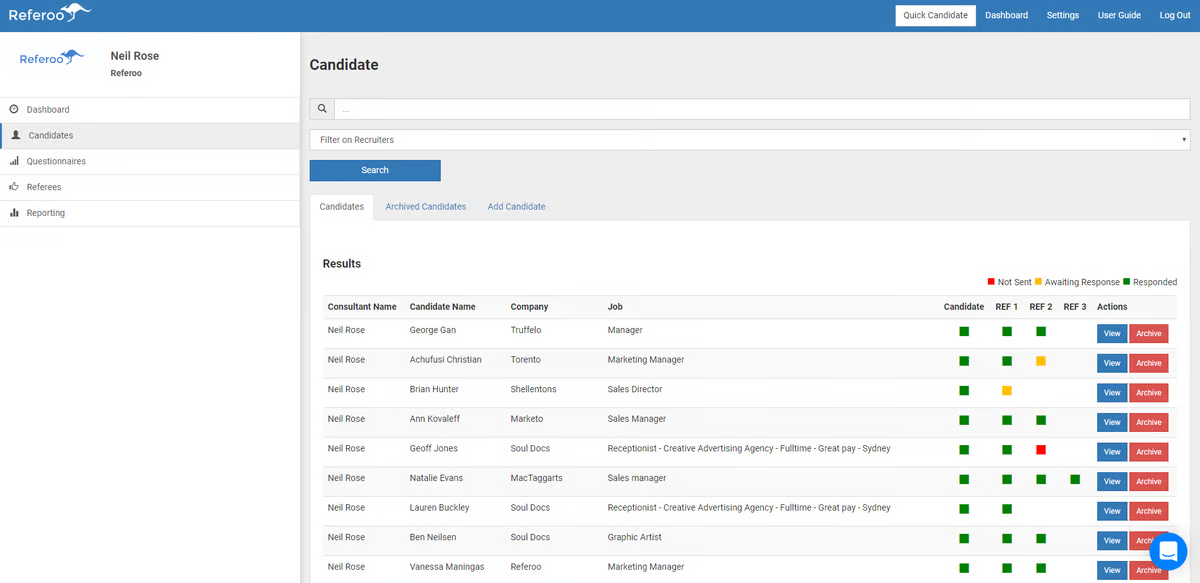Click the candidate search input field
The height and width of the screenshot is (583, 1200).
[x=761, y=109]
